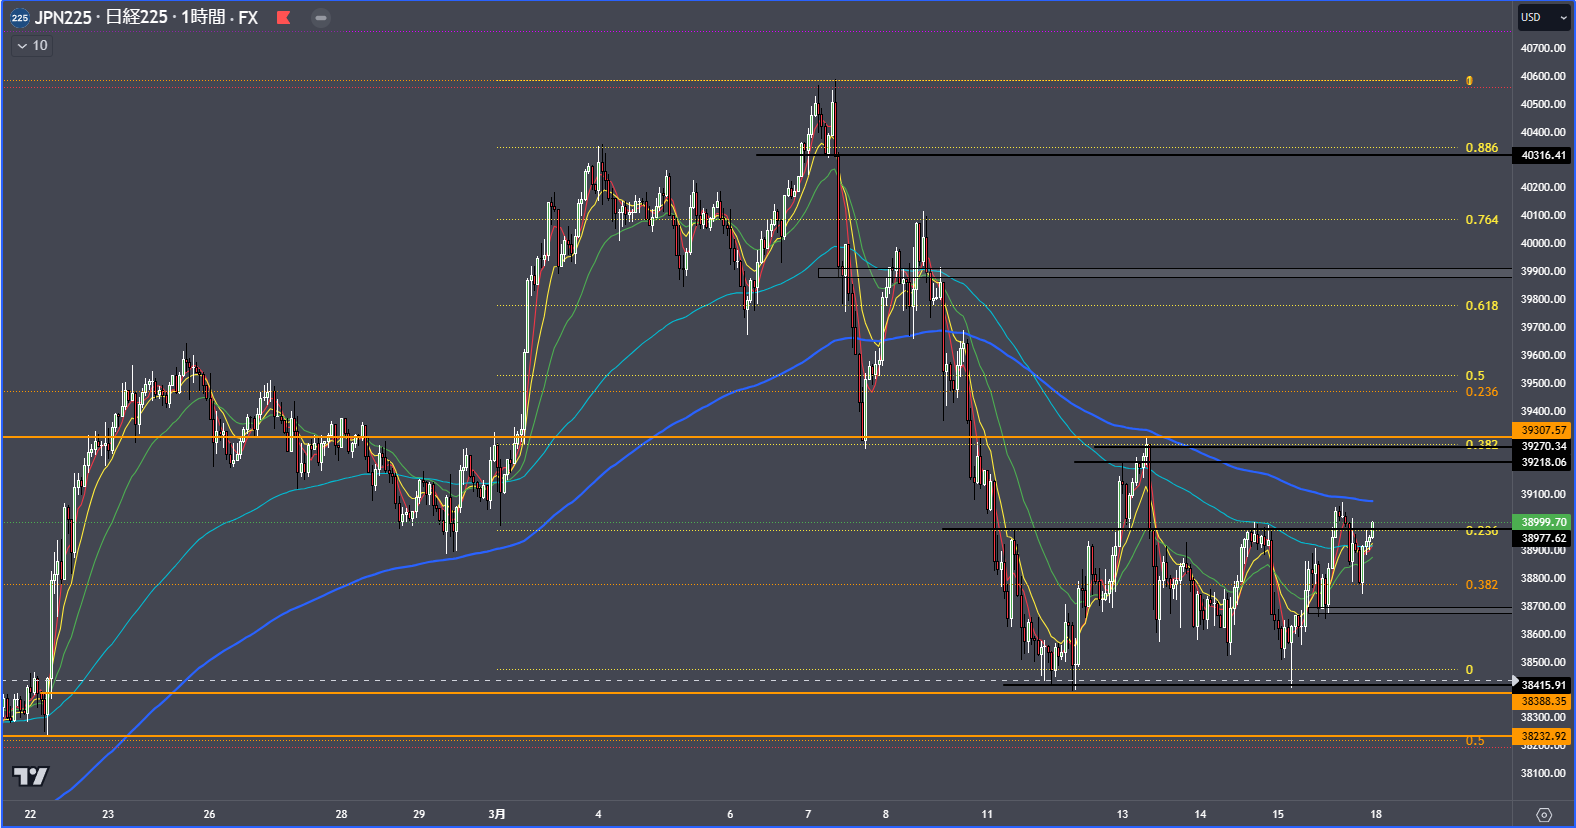Click 39500.00 on the price scale

[1543, 383]
